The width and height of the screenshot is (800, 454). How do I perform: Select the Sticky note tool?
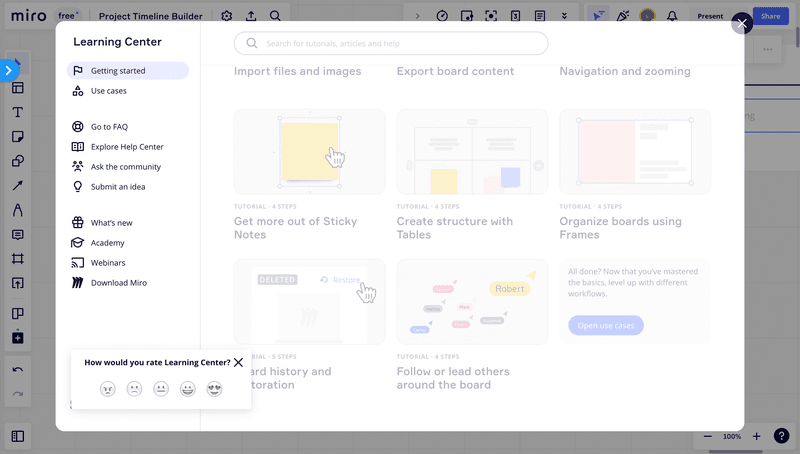click(18, 136)
